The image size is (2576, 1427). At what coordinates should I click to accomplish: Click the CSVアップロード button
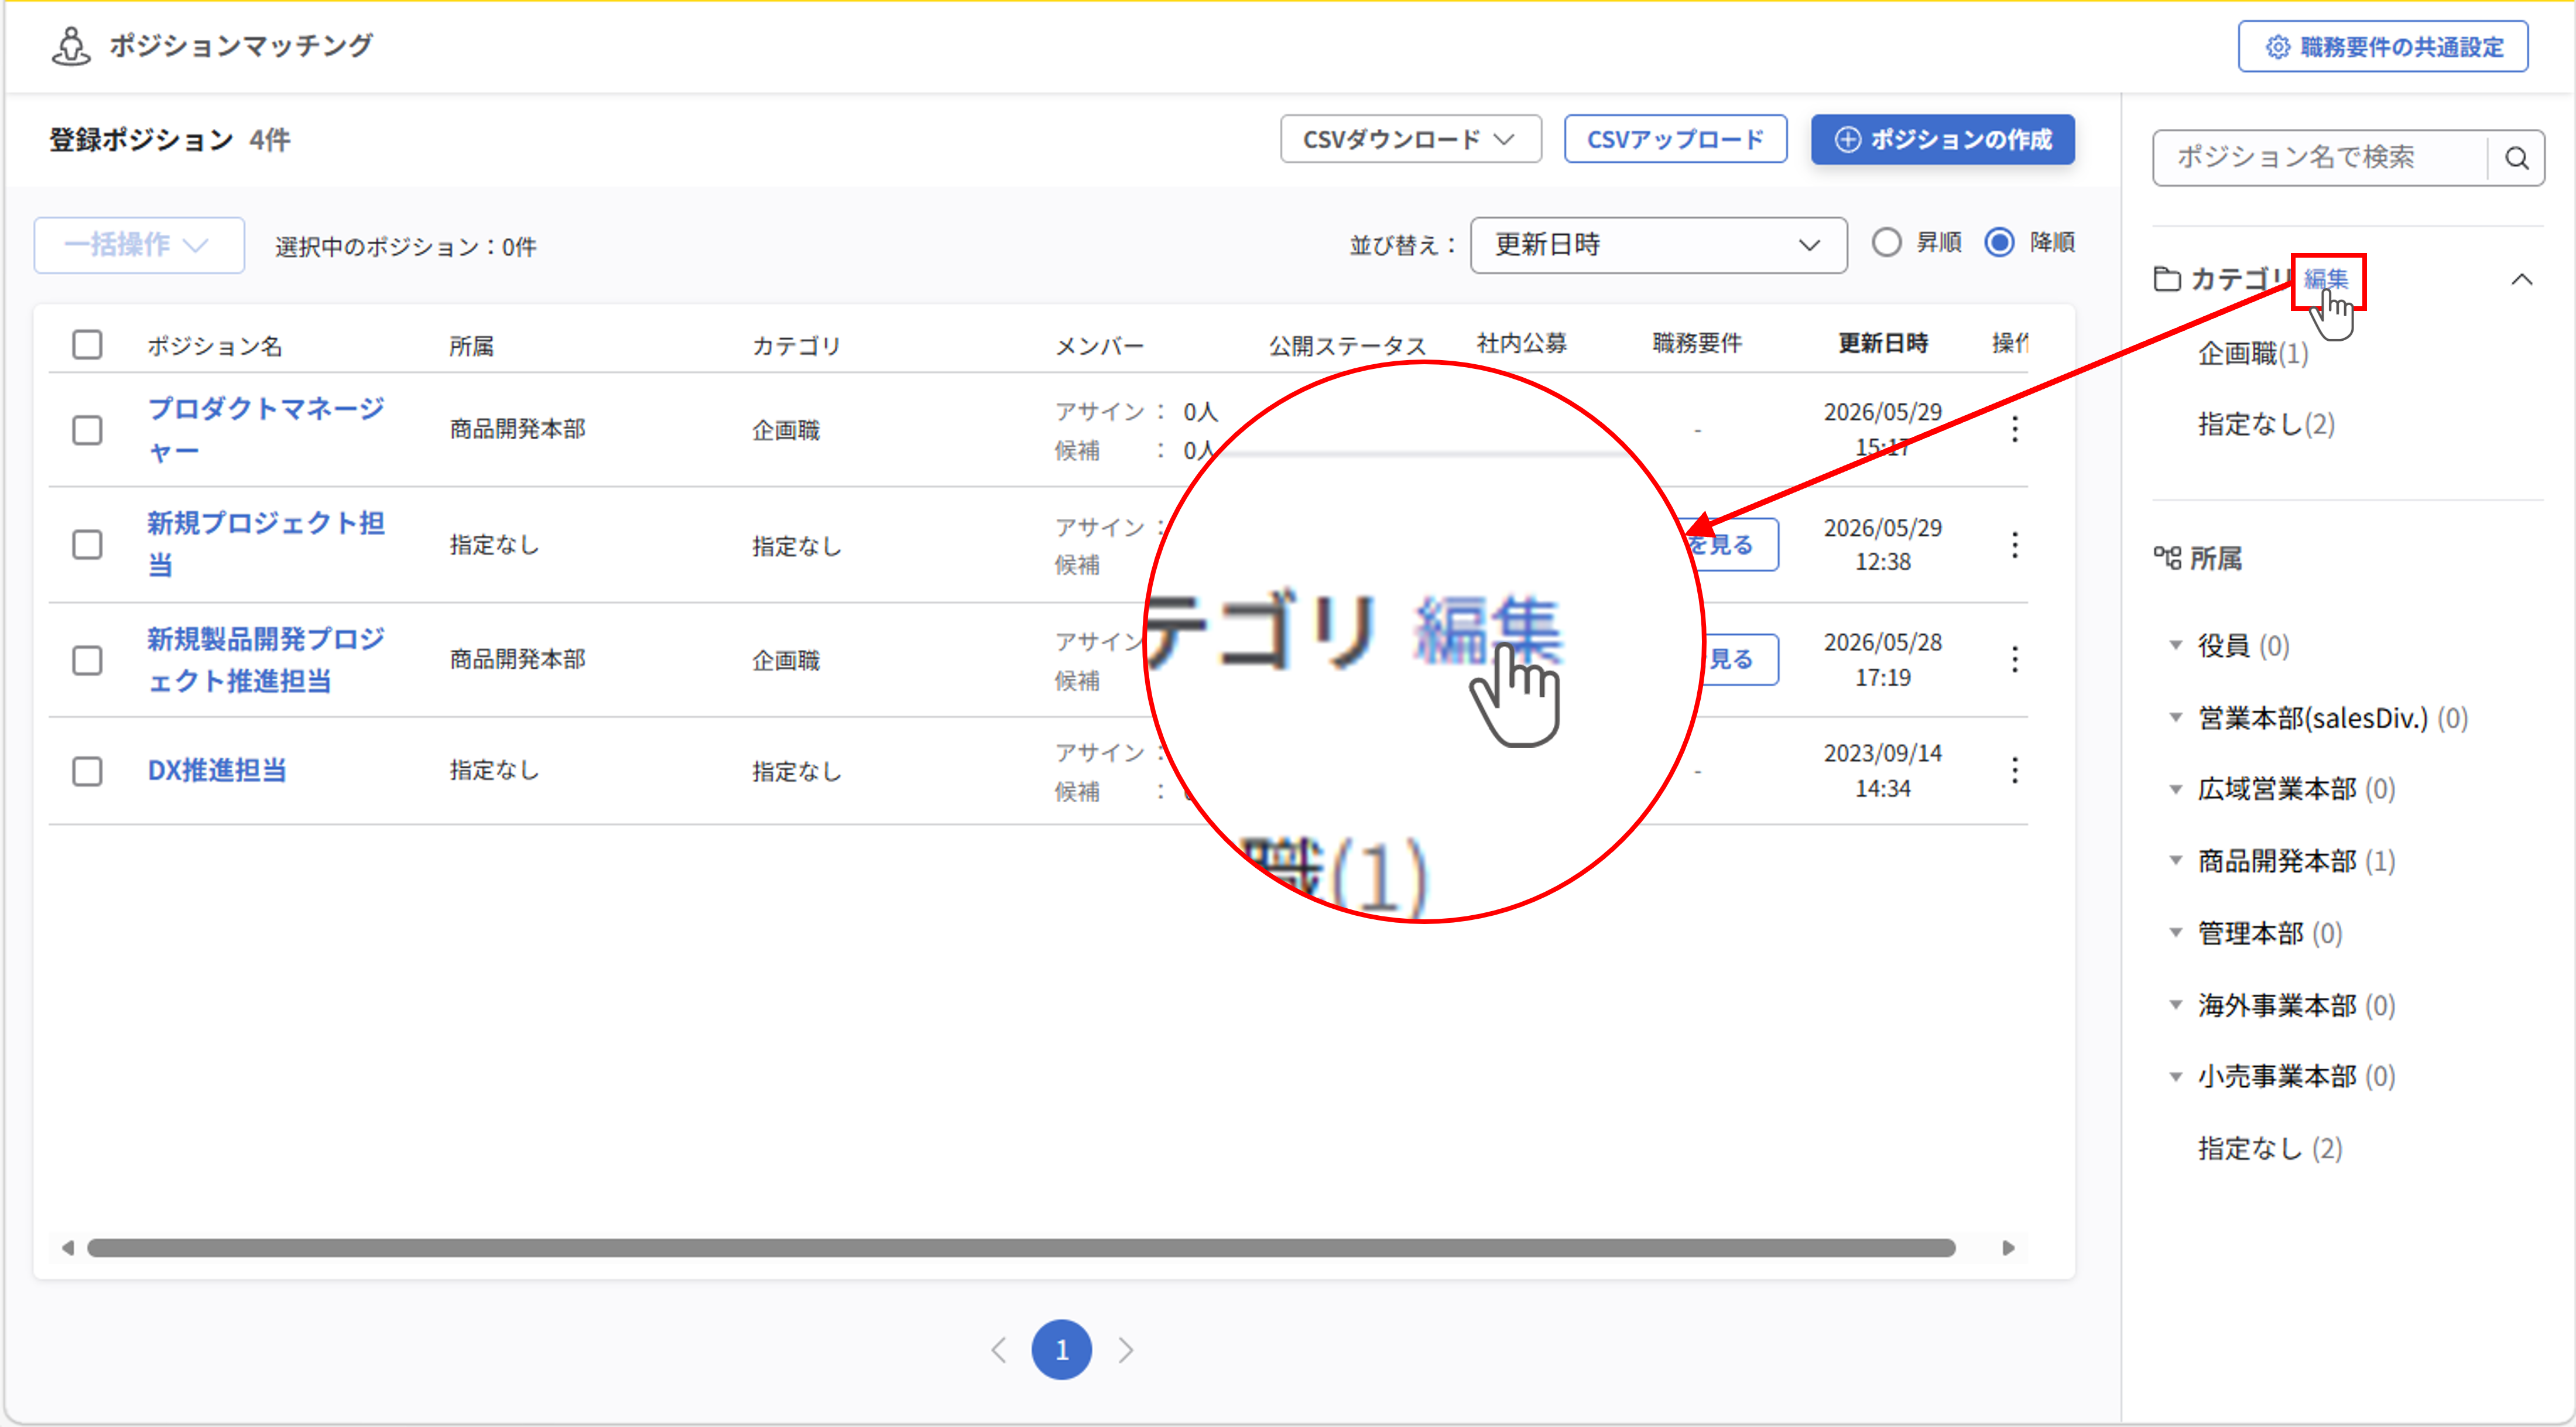click(1675, 139)
